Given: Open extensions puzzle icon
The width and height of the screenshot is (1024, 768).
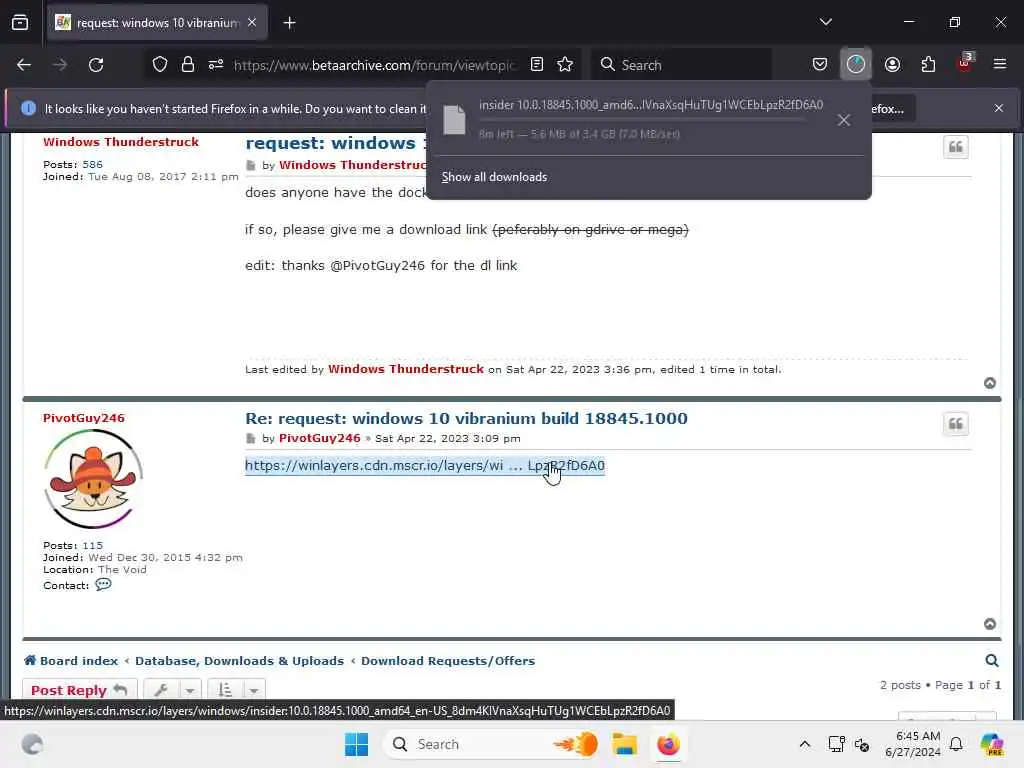Looking at the screenshot, I should [x=928, y=65].
